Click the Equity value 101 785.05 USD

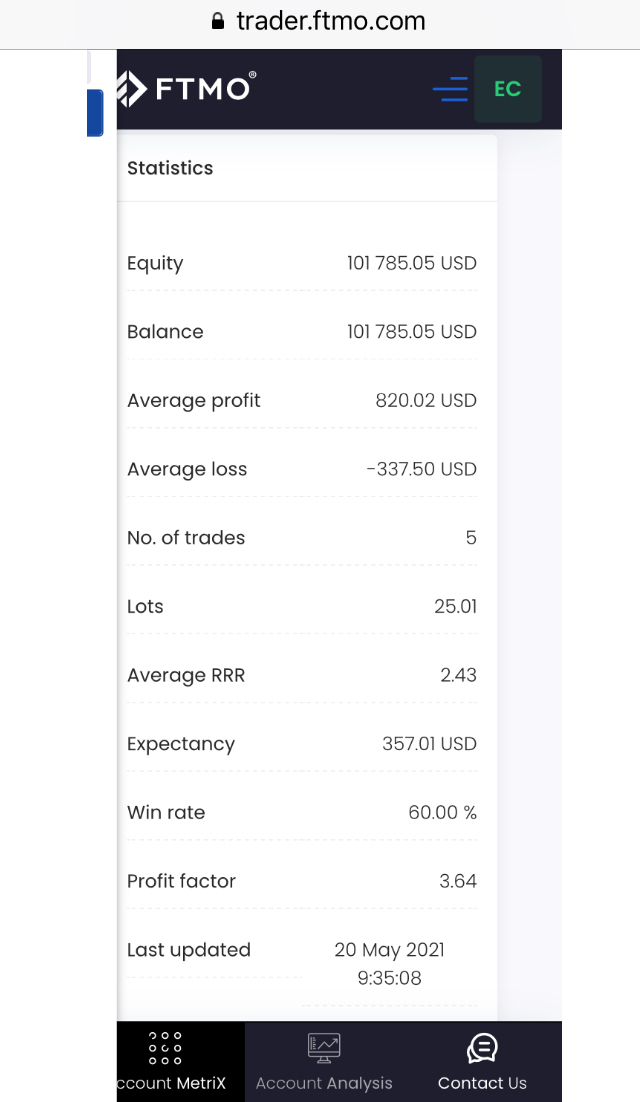(x=412, y=264)
